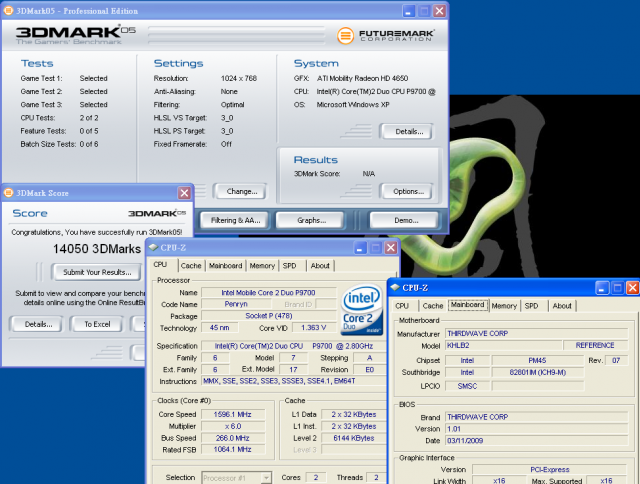Click the 14050 3DMarks score text

(97, 249)
